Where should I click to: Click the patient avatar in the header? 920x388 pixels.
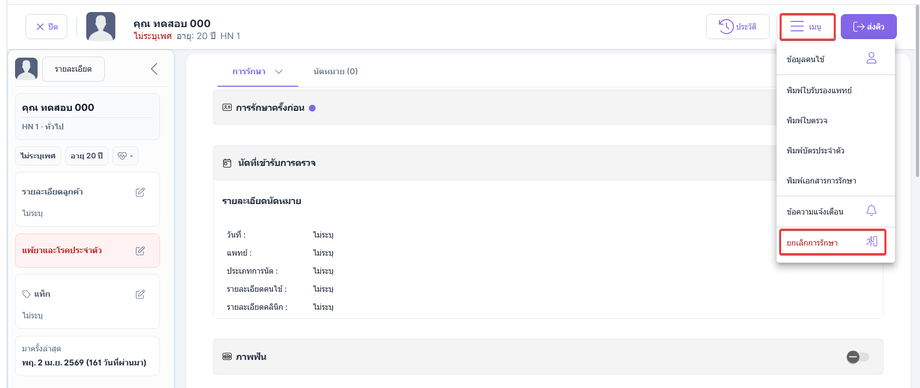click(100, 26)
